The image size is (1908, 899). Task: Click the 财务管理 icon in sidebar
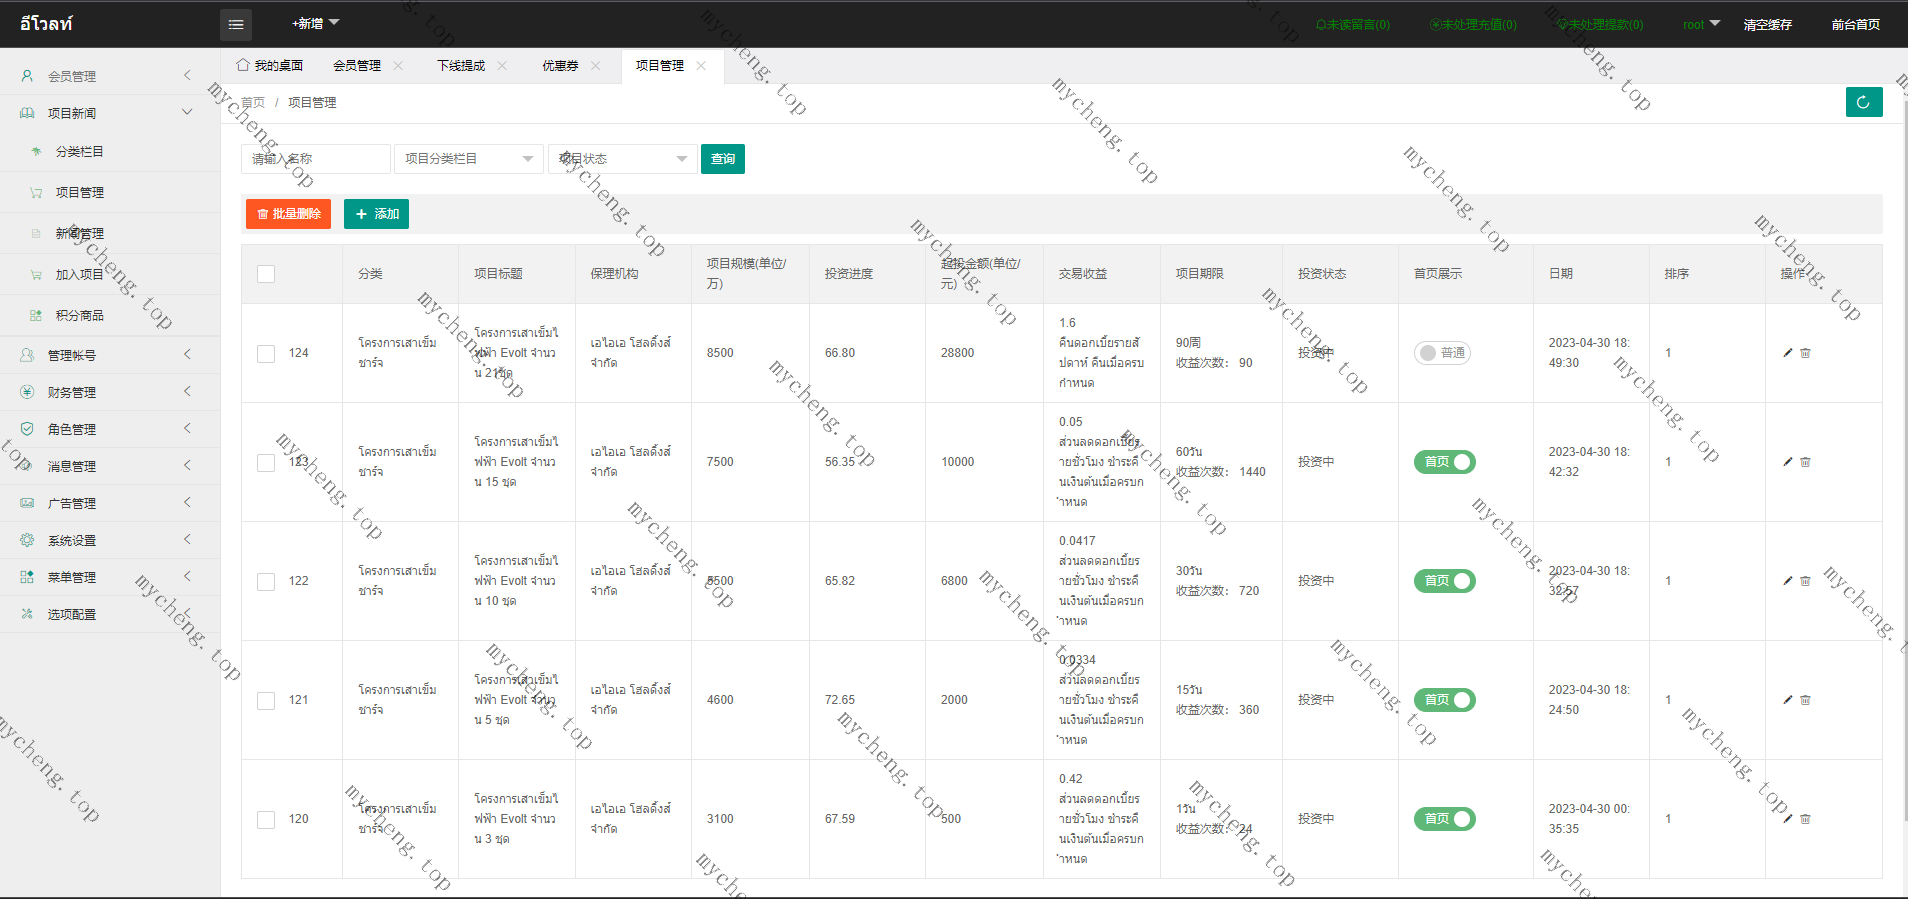pyautogui.click(x=27, y=392)
